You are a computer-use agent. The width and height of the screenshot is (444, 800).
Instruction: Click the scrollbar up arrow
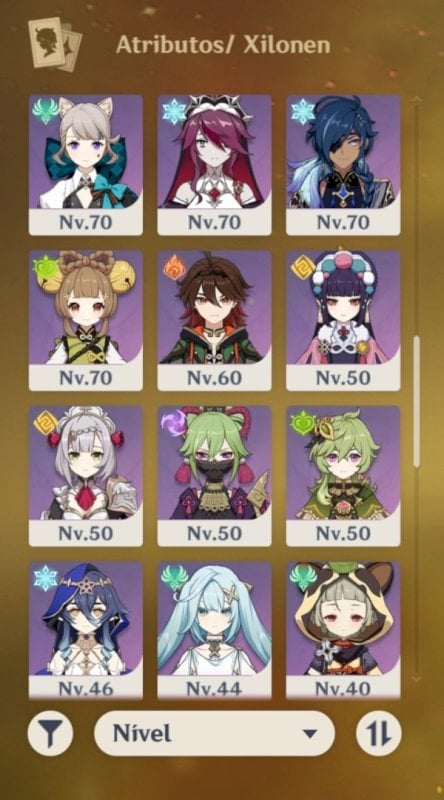pos(416,98)
